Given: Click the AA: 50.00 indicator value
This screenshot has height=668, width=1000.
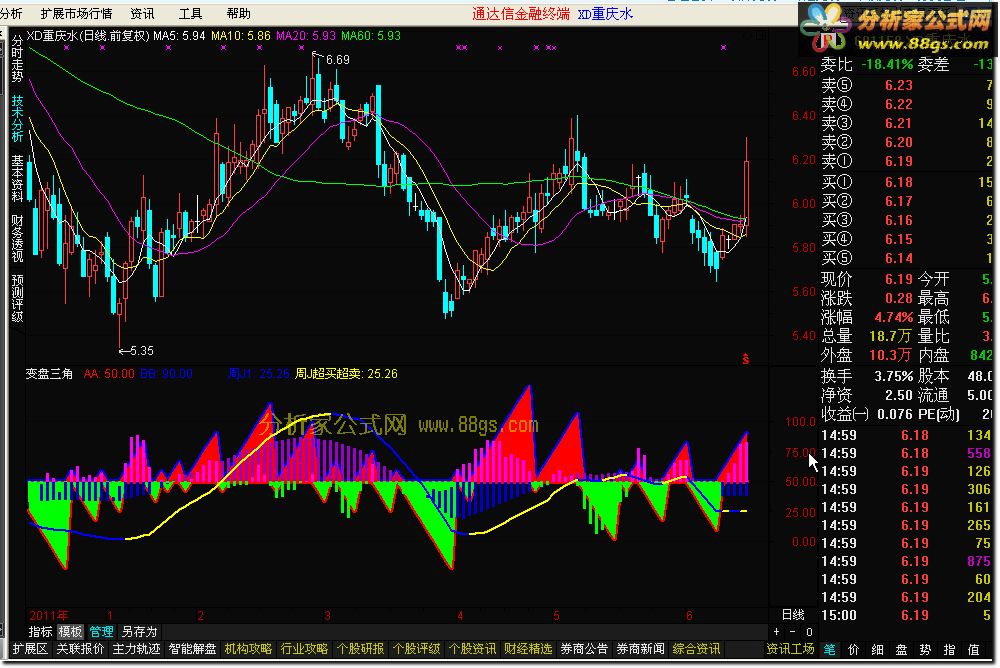Looking at the screenshot, I should coord(109,374).
